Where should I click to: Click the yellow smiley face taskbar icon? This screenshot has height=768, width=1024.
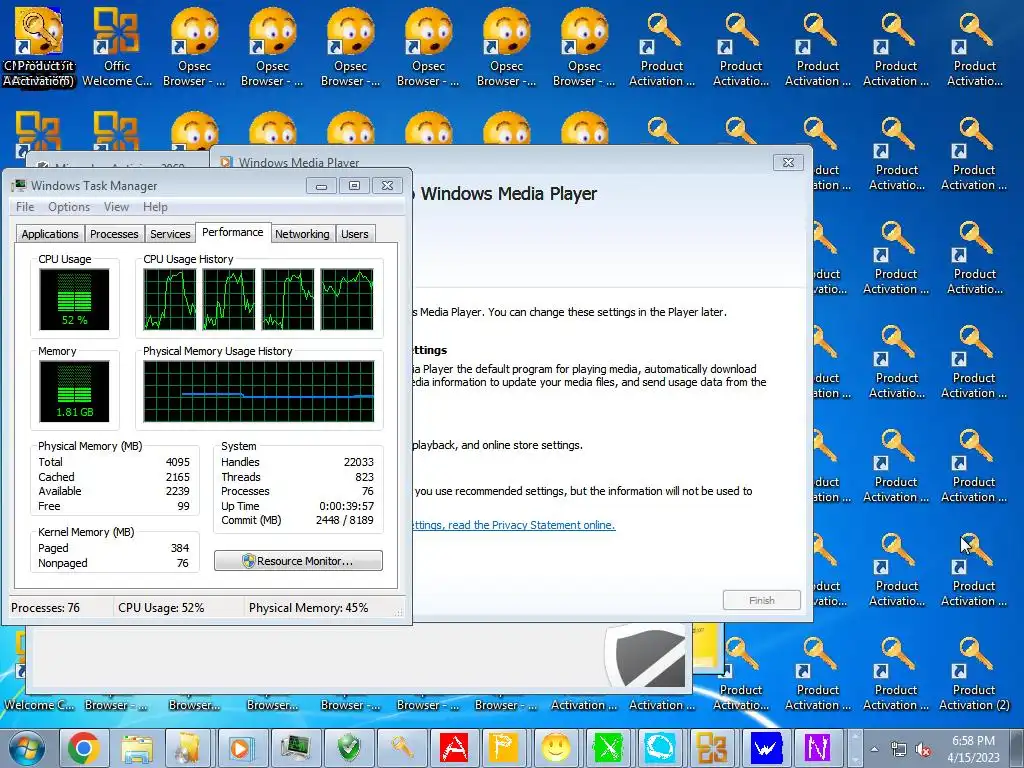pyautogui.click(x=556, y=748)
